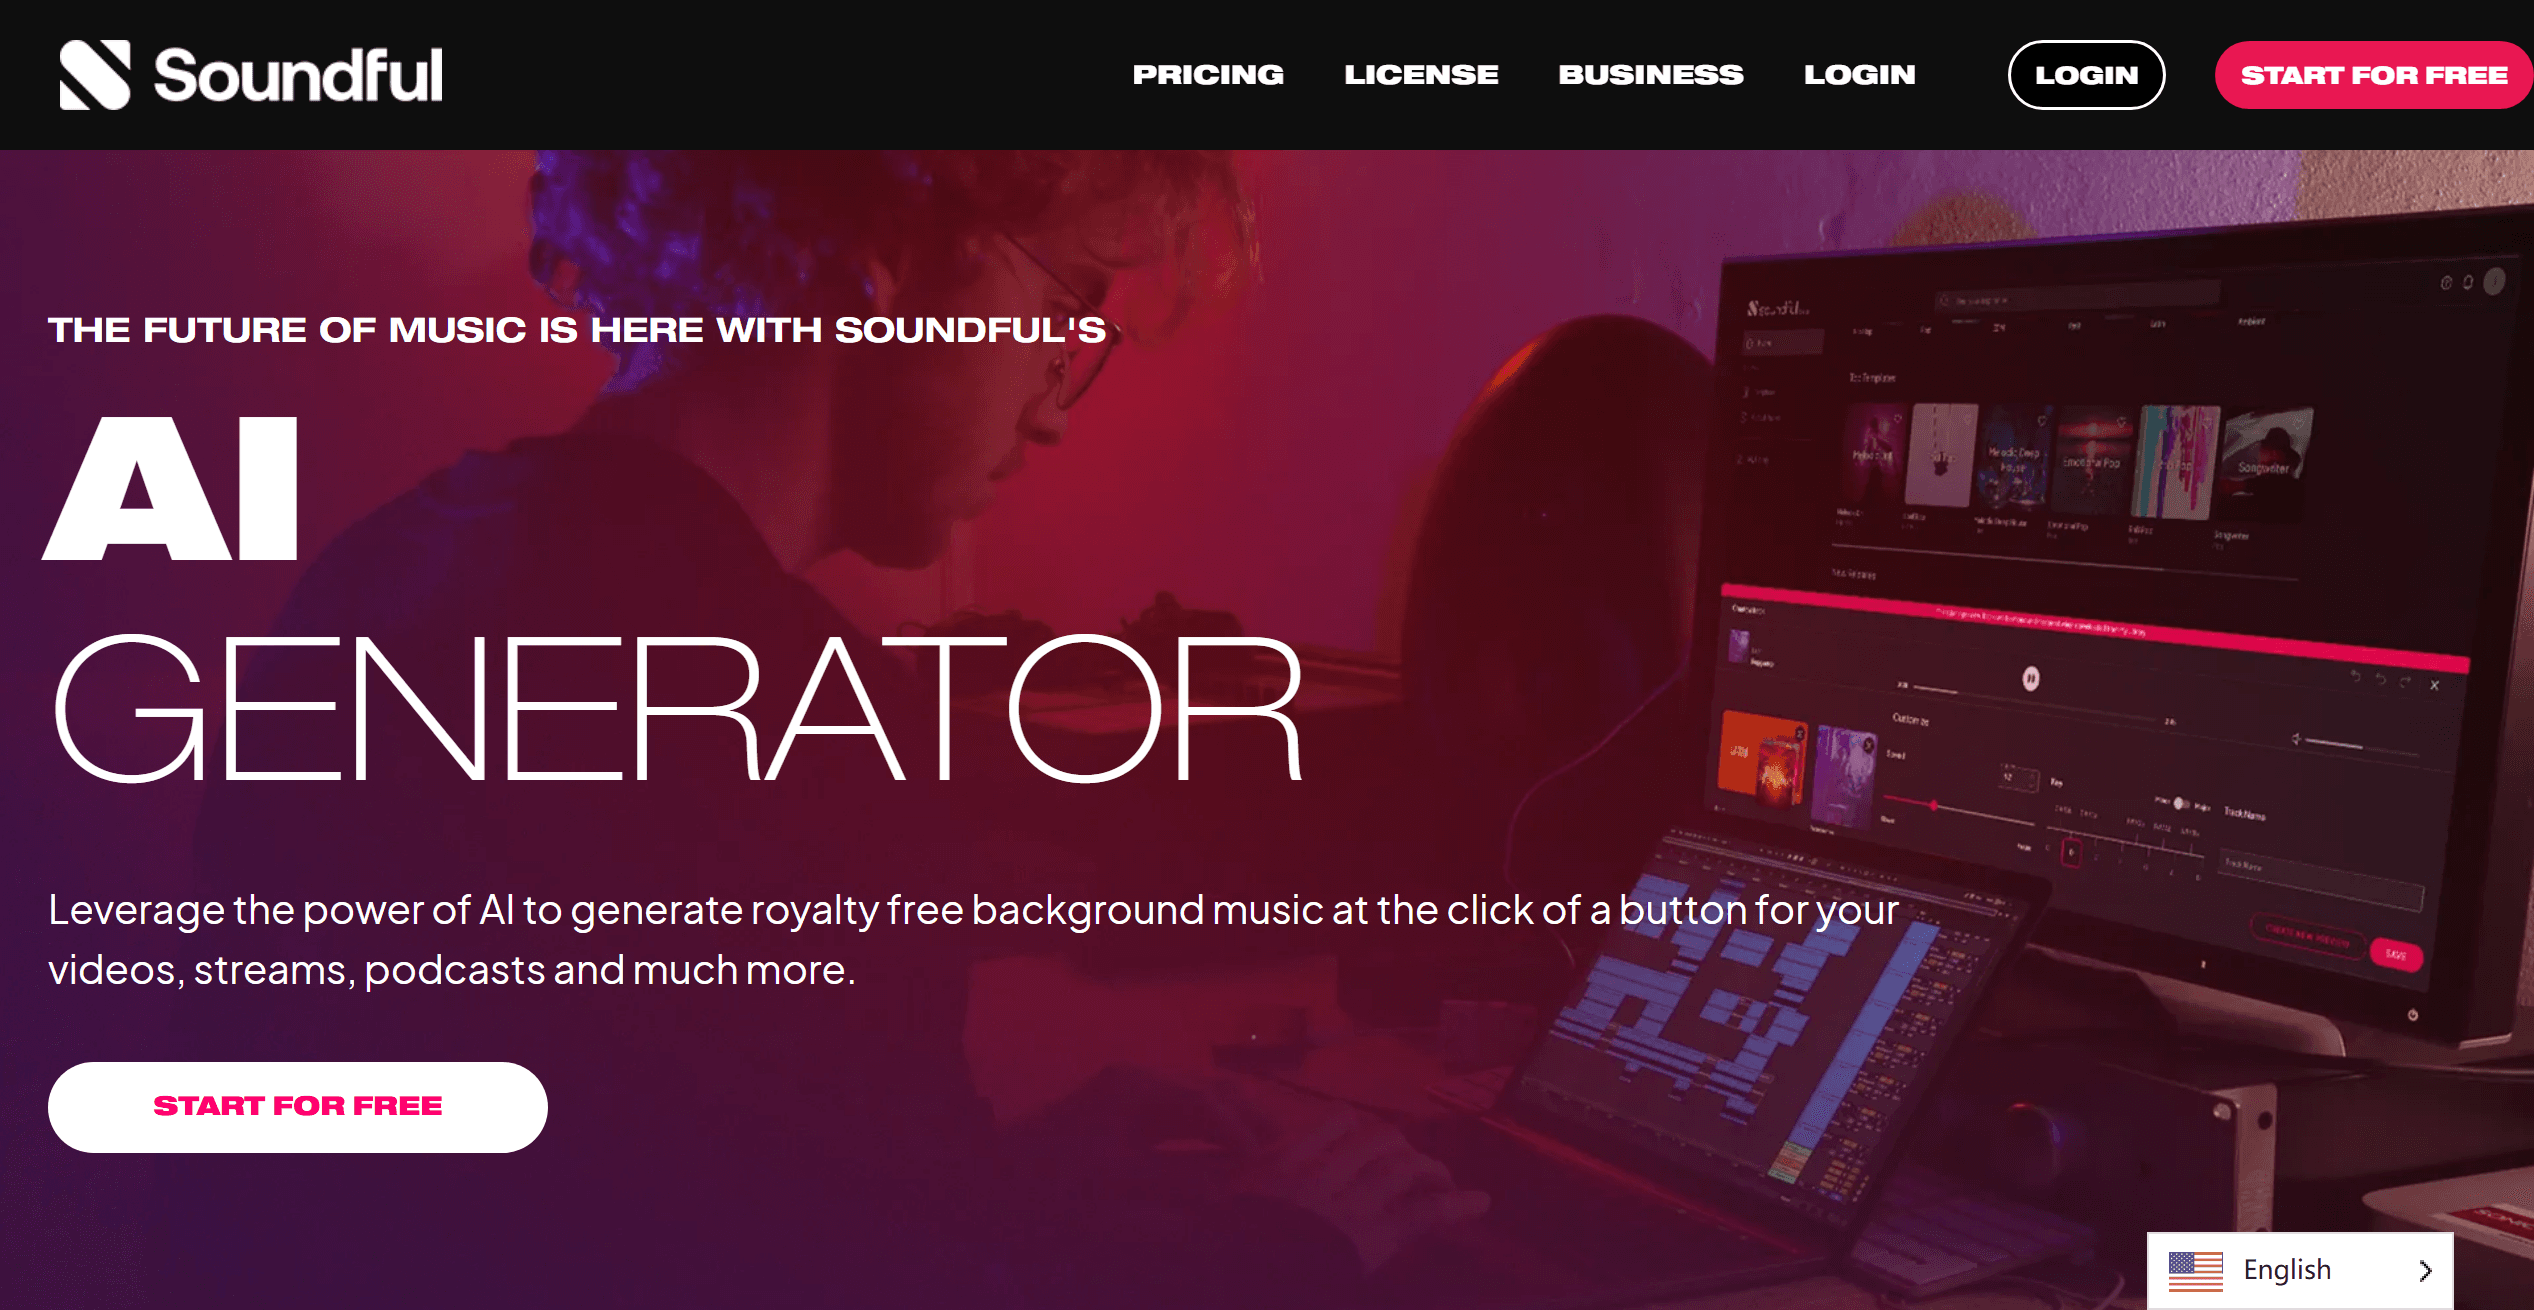
Task: Select the Emotional Pop template card
Action: (x=2092, y=460)
